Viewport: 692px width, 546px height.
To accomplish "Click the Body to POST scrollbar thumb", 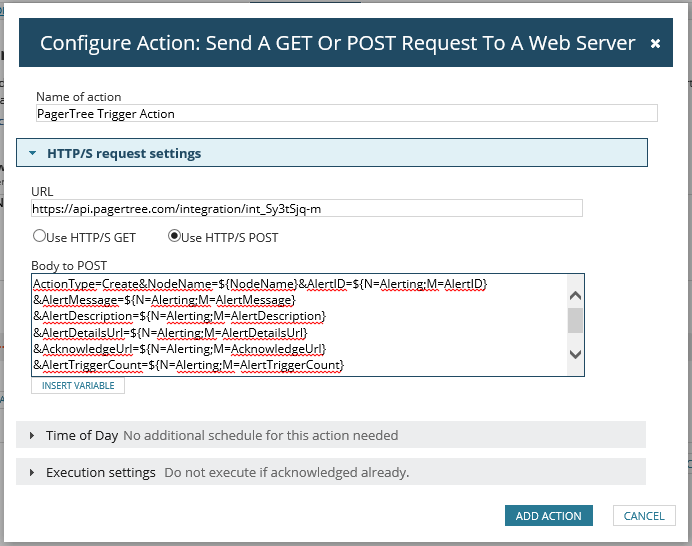I will coord(575,320).
